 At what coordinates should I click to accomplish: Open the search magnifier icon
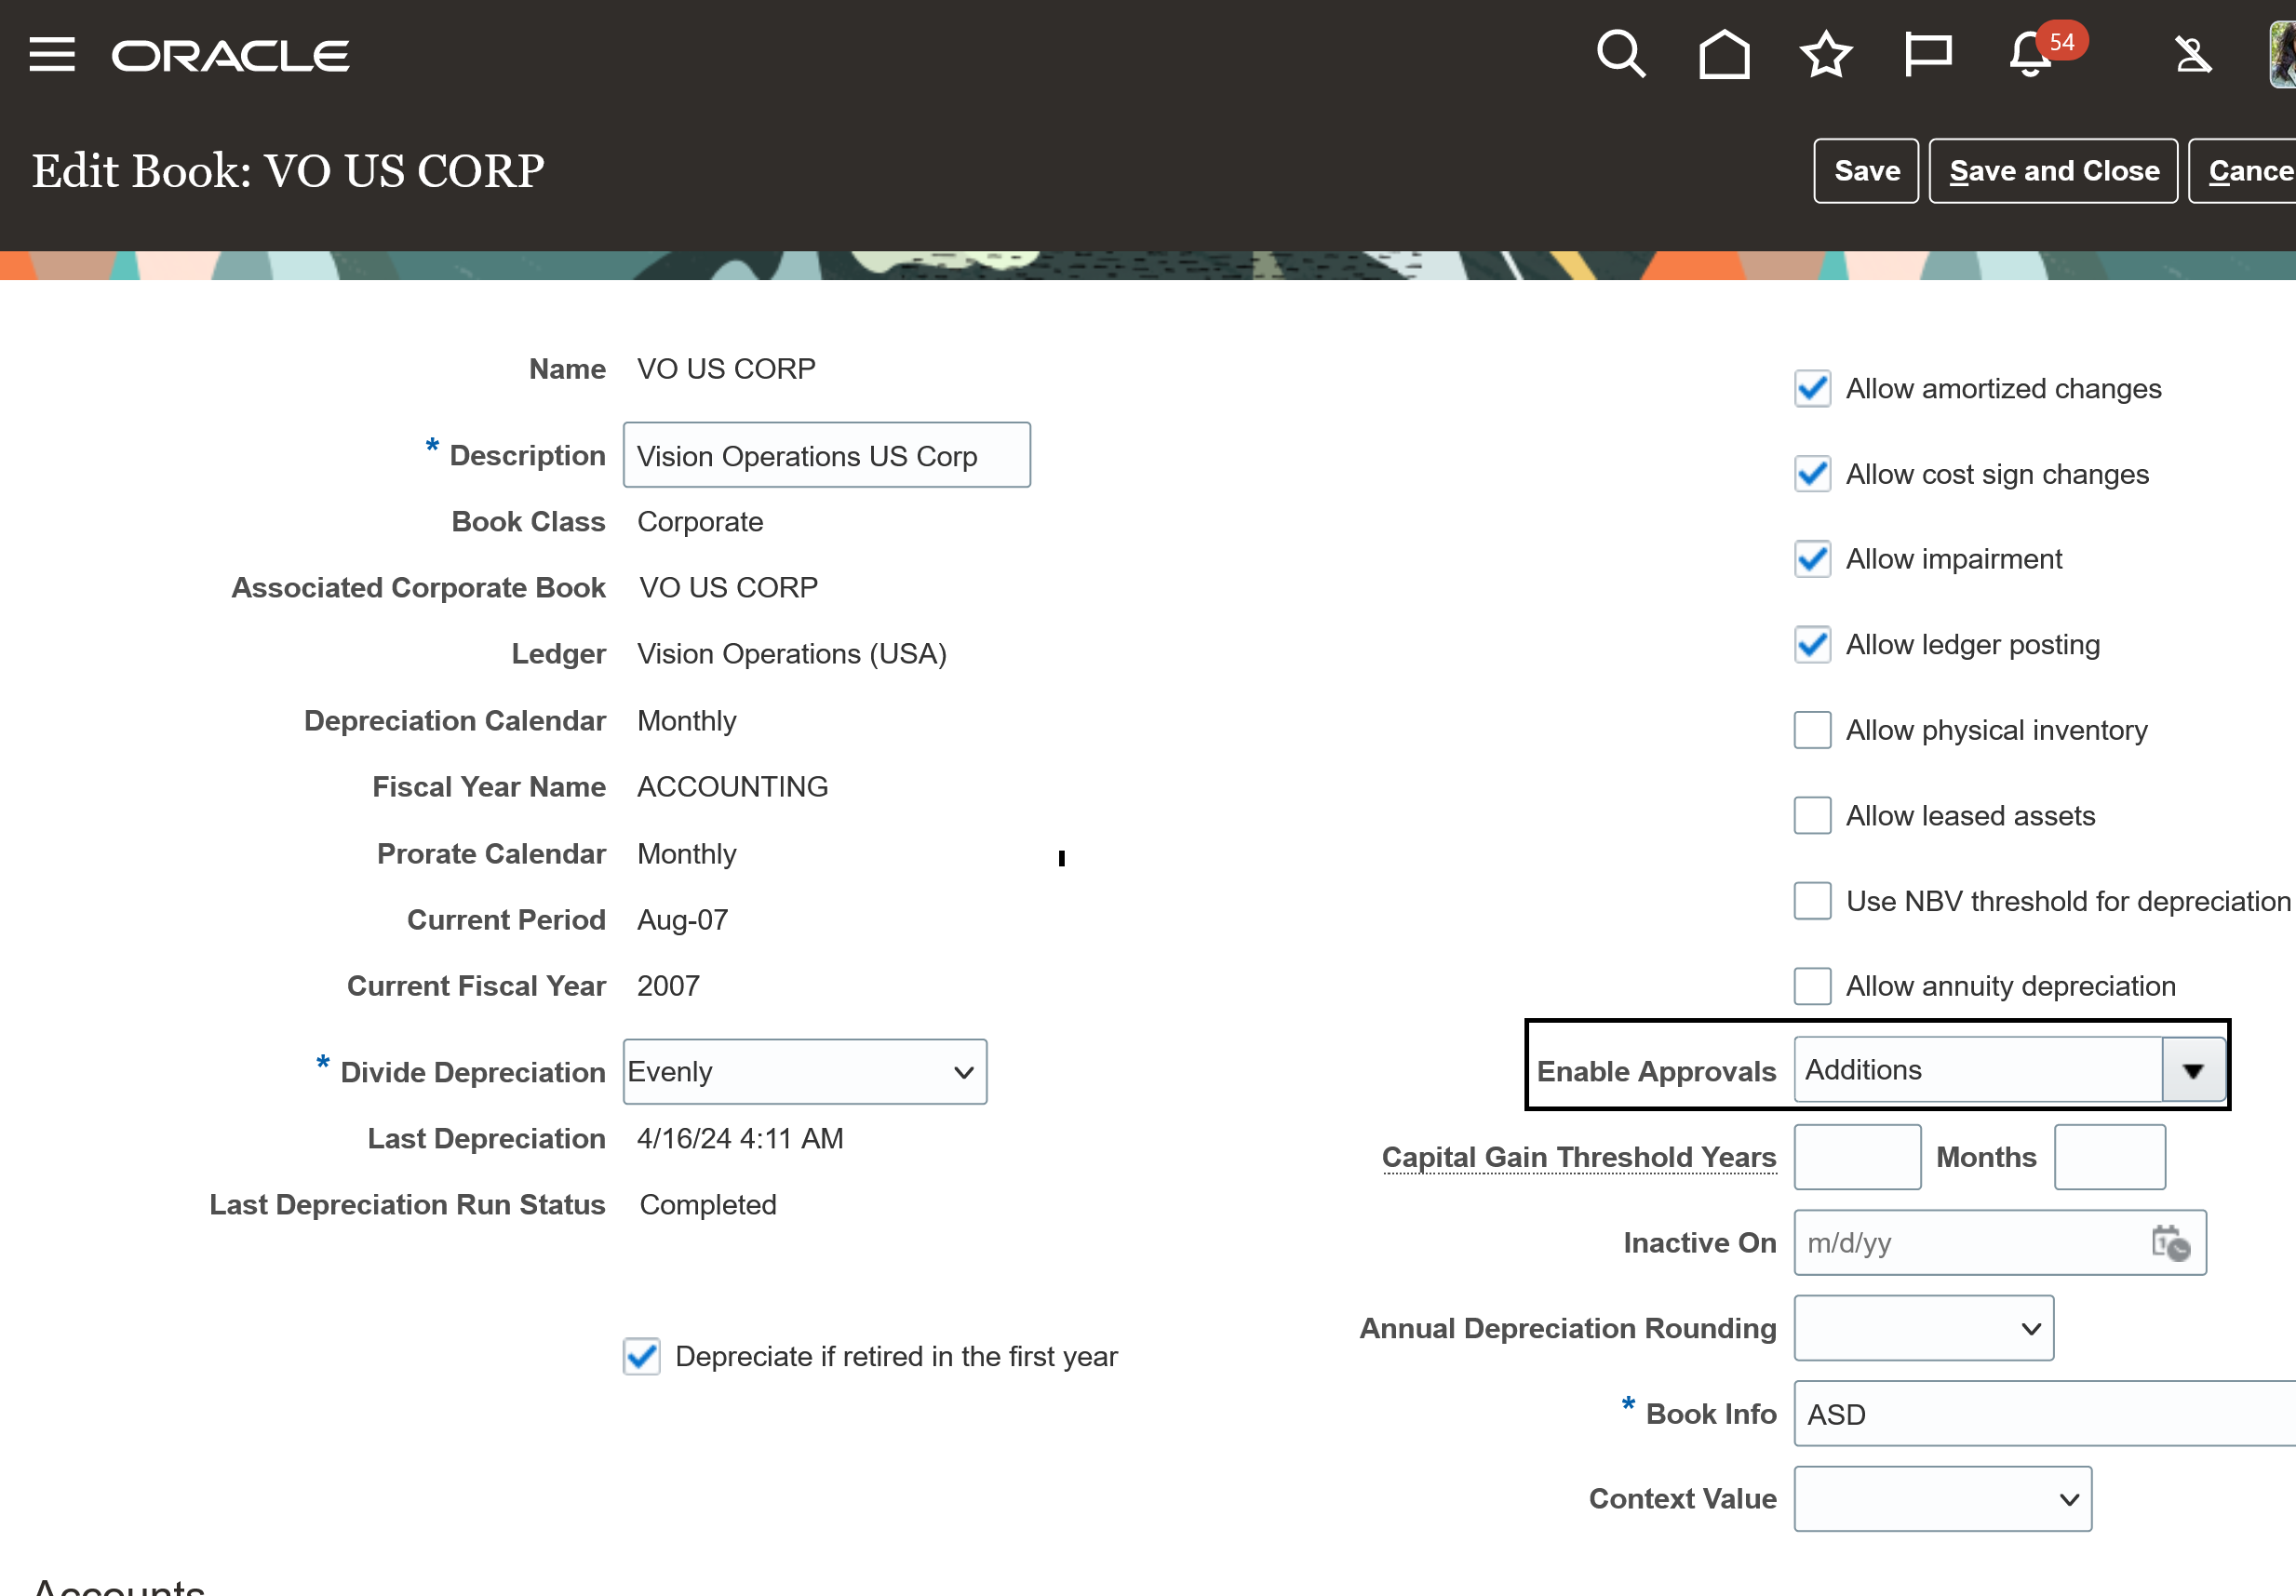[1621, 54]
